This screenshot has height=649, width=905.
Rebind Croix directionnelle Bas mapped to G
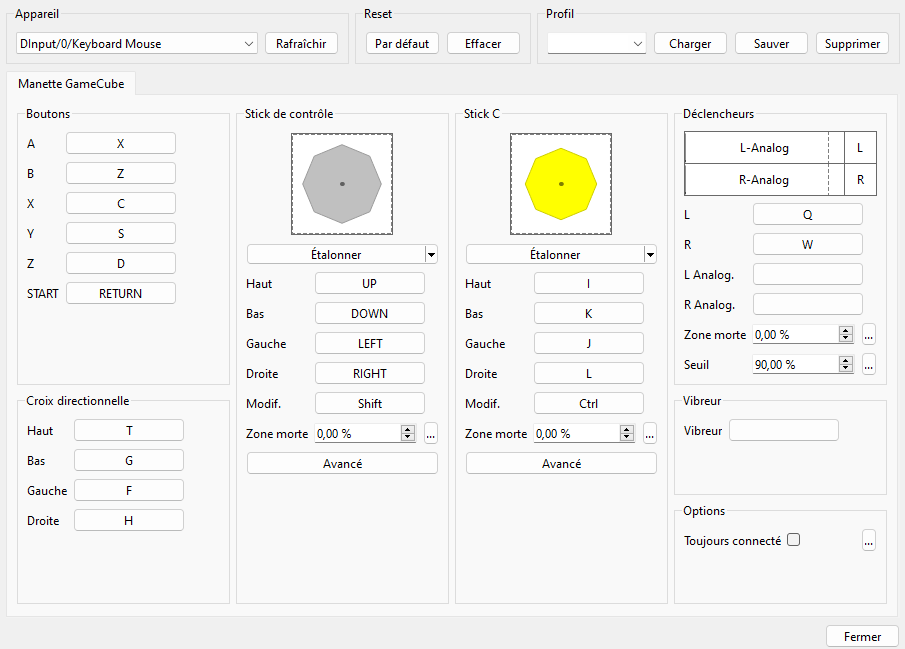129,461
